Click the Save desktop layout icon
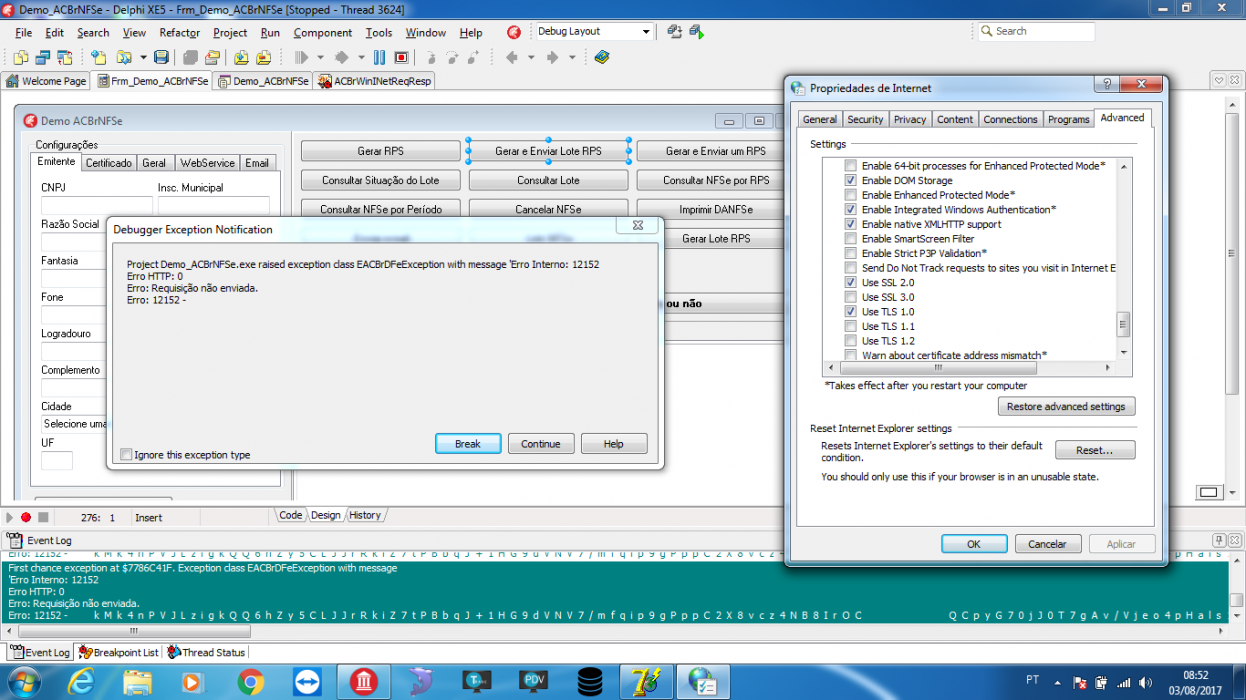The image size is (1246, 700). point(674,31)
